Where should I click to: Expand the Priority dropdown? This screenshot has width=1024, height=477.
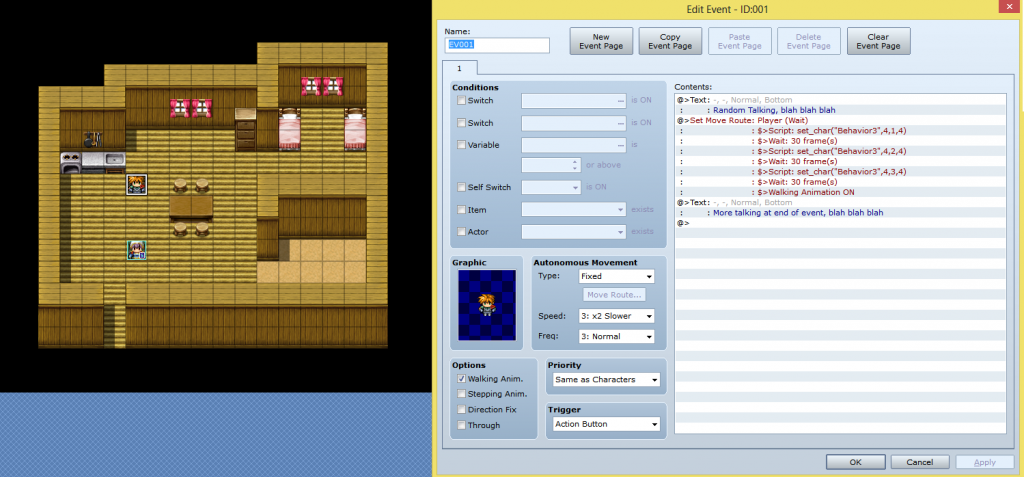pos(604,380)
